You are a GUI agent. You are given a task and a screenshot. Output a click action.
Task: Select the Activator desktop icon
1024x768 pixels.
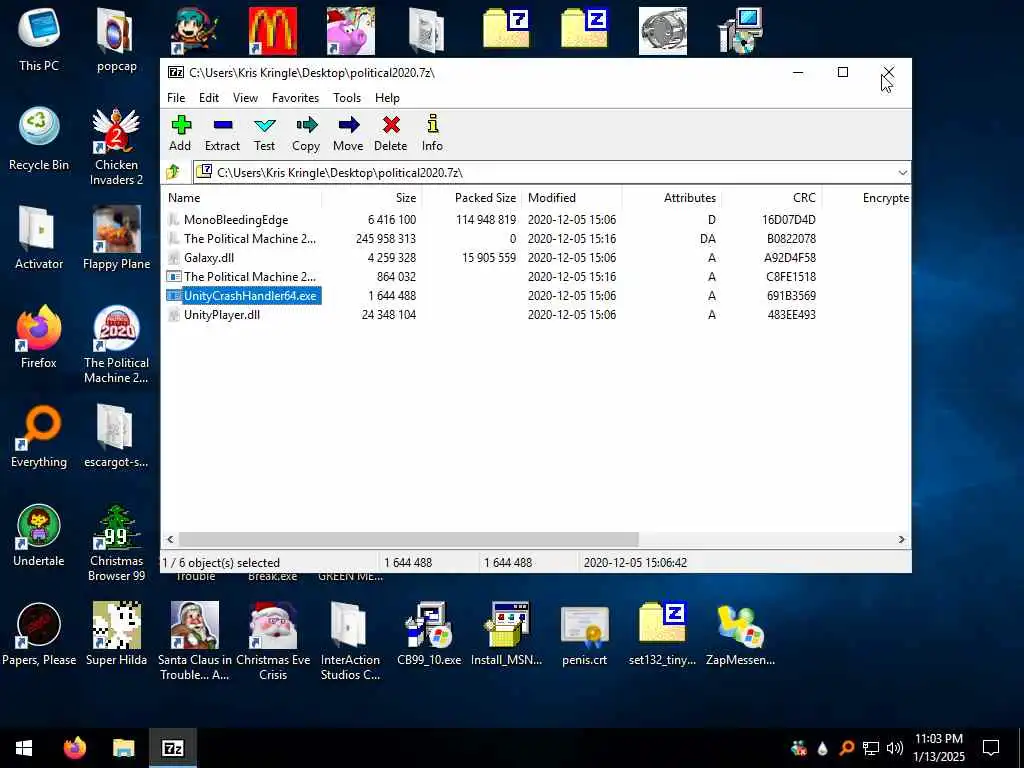[x=39, y=238]
